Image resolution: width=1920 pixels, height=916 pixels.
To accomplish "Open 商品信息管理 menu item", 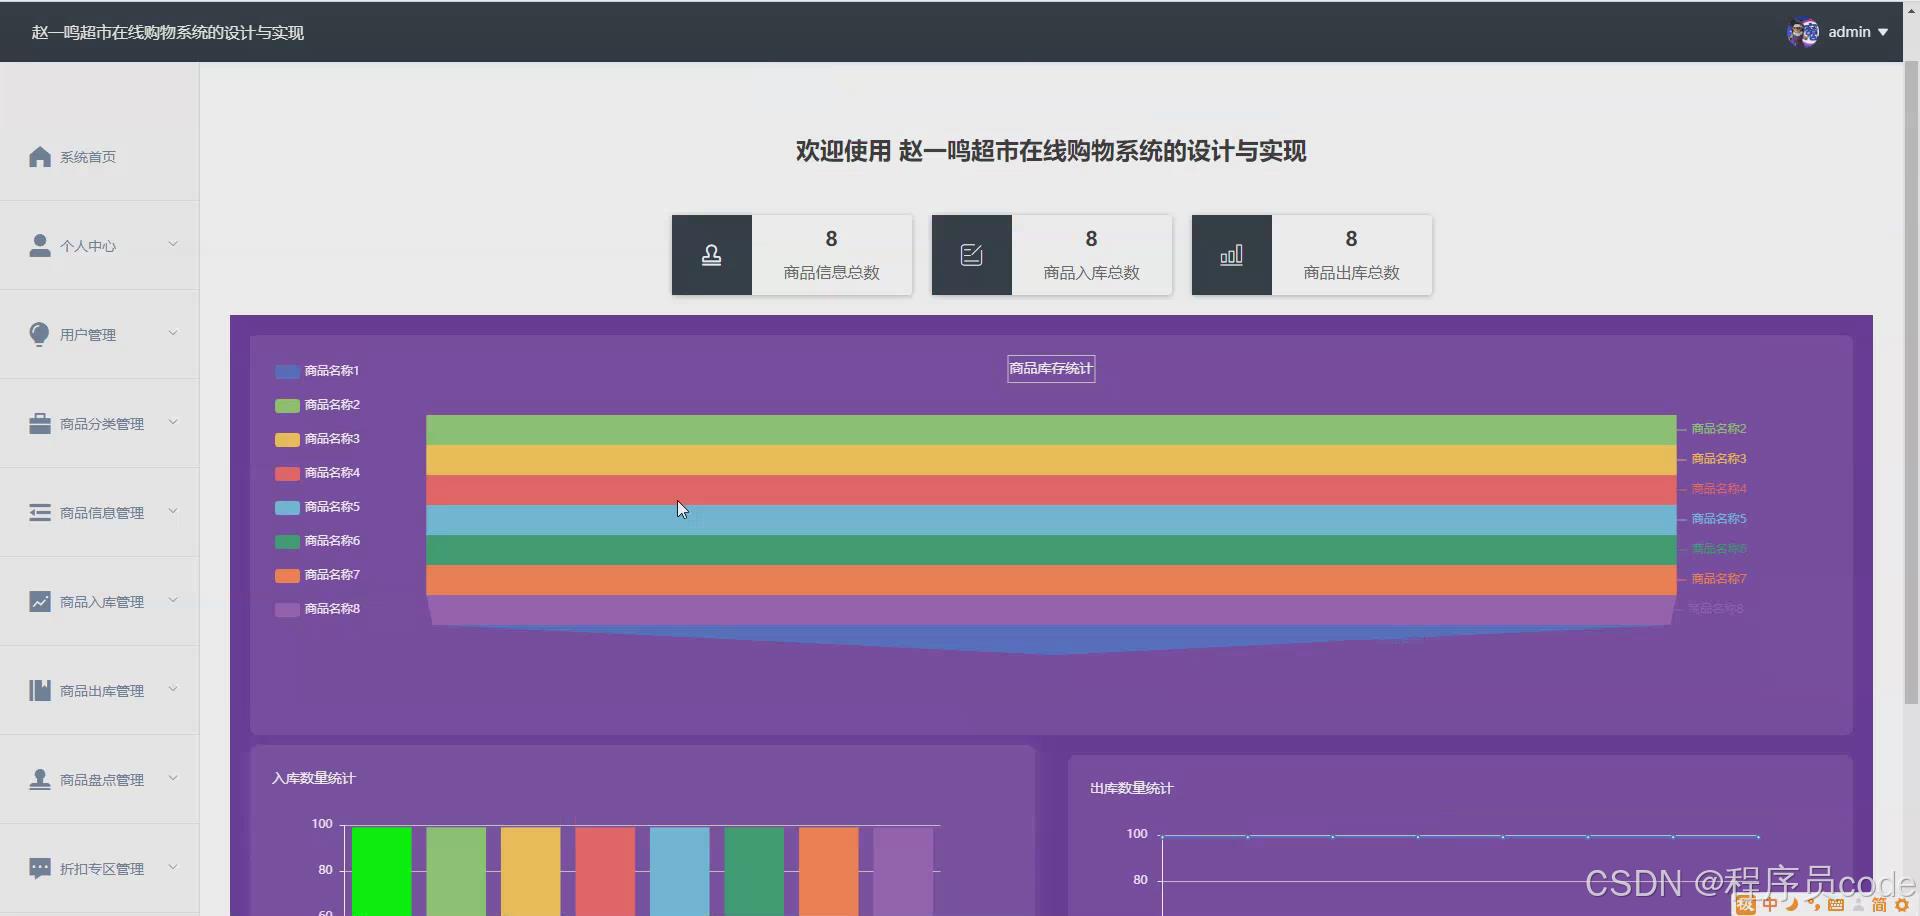I will 99,513.
